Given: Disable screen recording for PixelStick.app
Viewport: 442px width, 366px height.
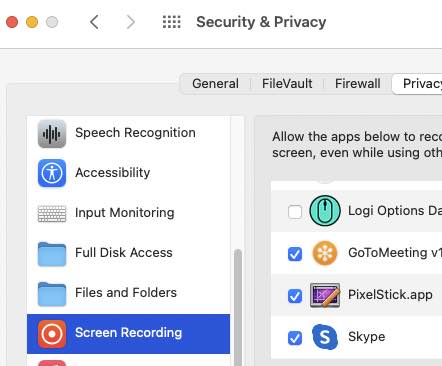Looking at the screenshot, I should click(295, 296).
